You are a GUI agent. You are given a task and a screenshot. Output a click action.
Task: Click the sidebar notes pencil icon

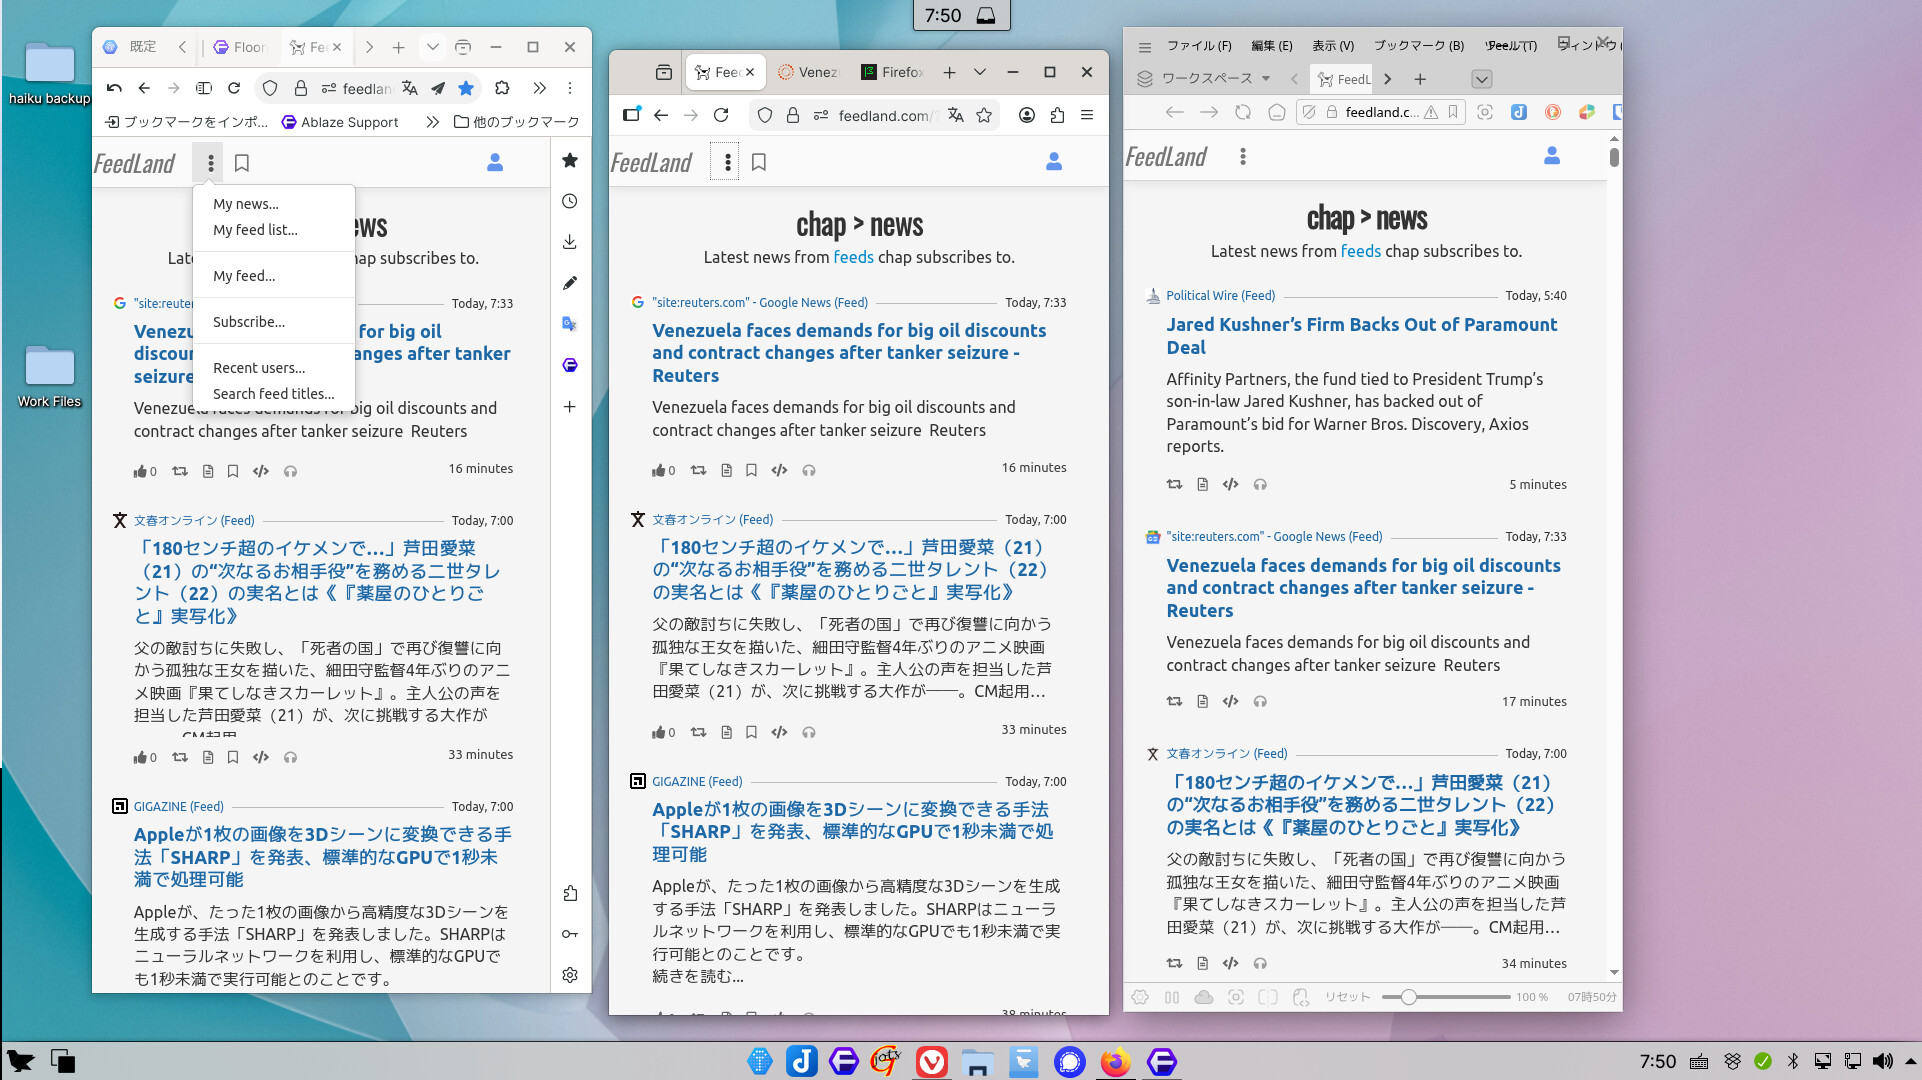(x=570, y=283)
